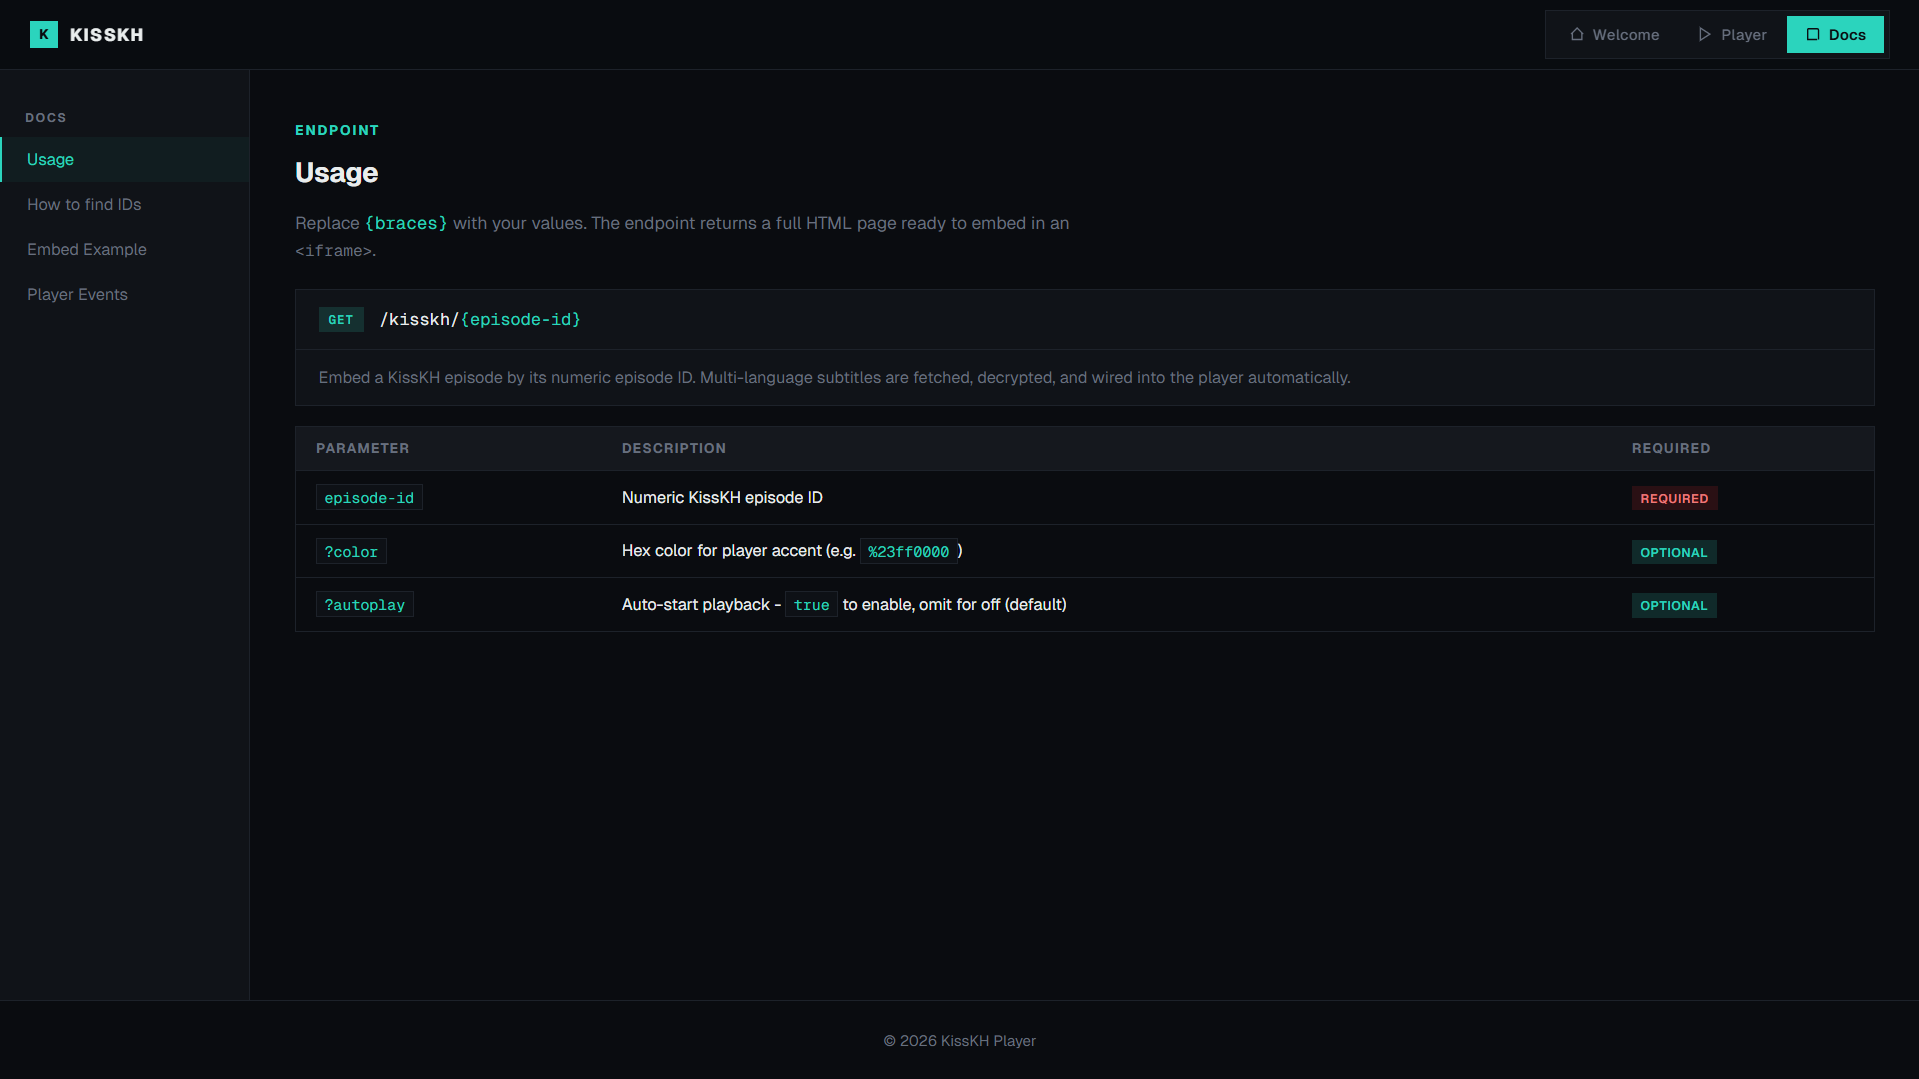Click the /kisskh/{episode-id} endpoint path
This screenshot has height=1079, width=1919.
coord(480,320)
